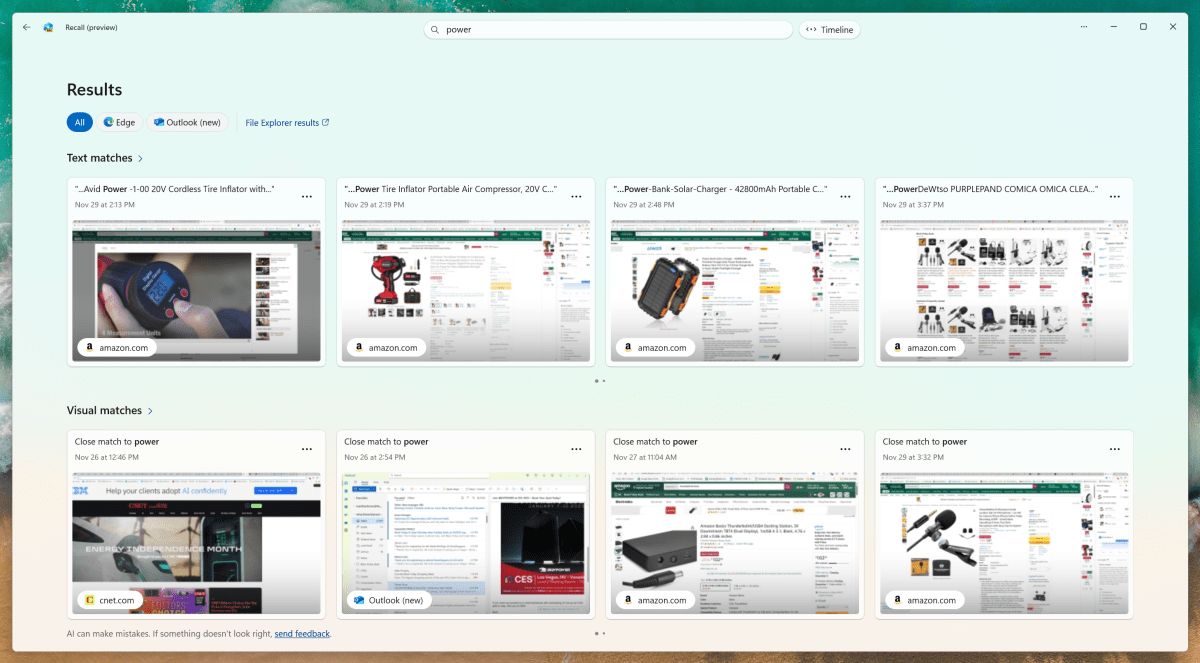Click the back arrow at top left
The width and height of the screenshot is (1200, 663).
tap(27, 27)
